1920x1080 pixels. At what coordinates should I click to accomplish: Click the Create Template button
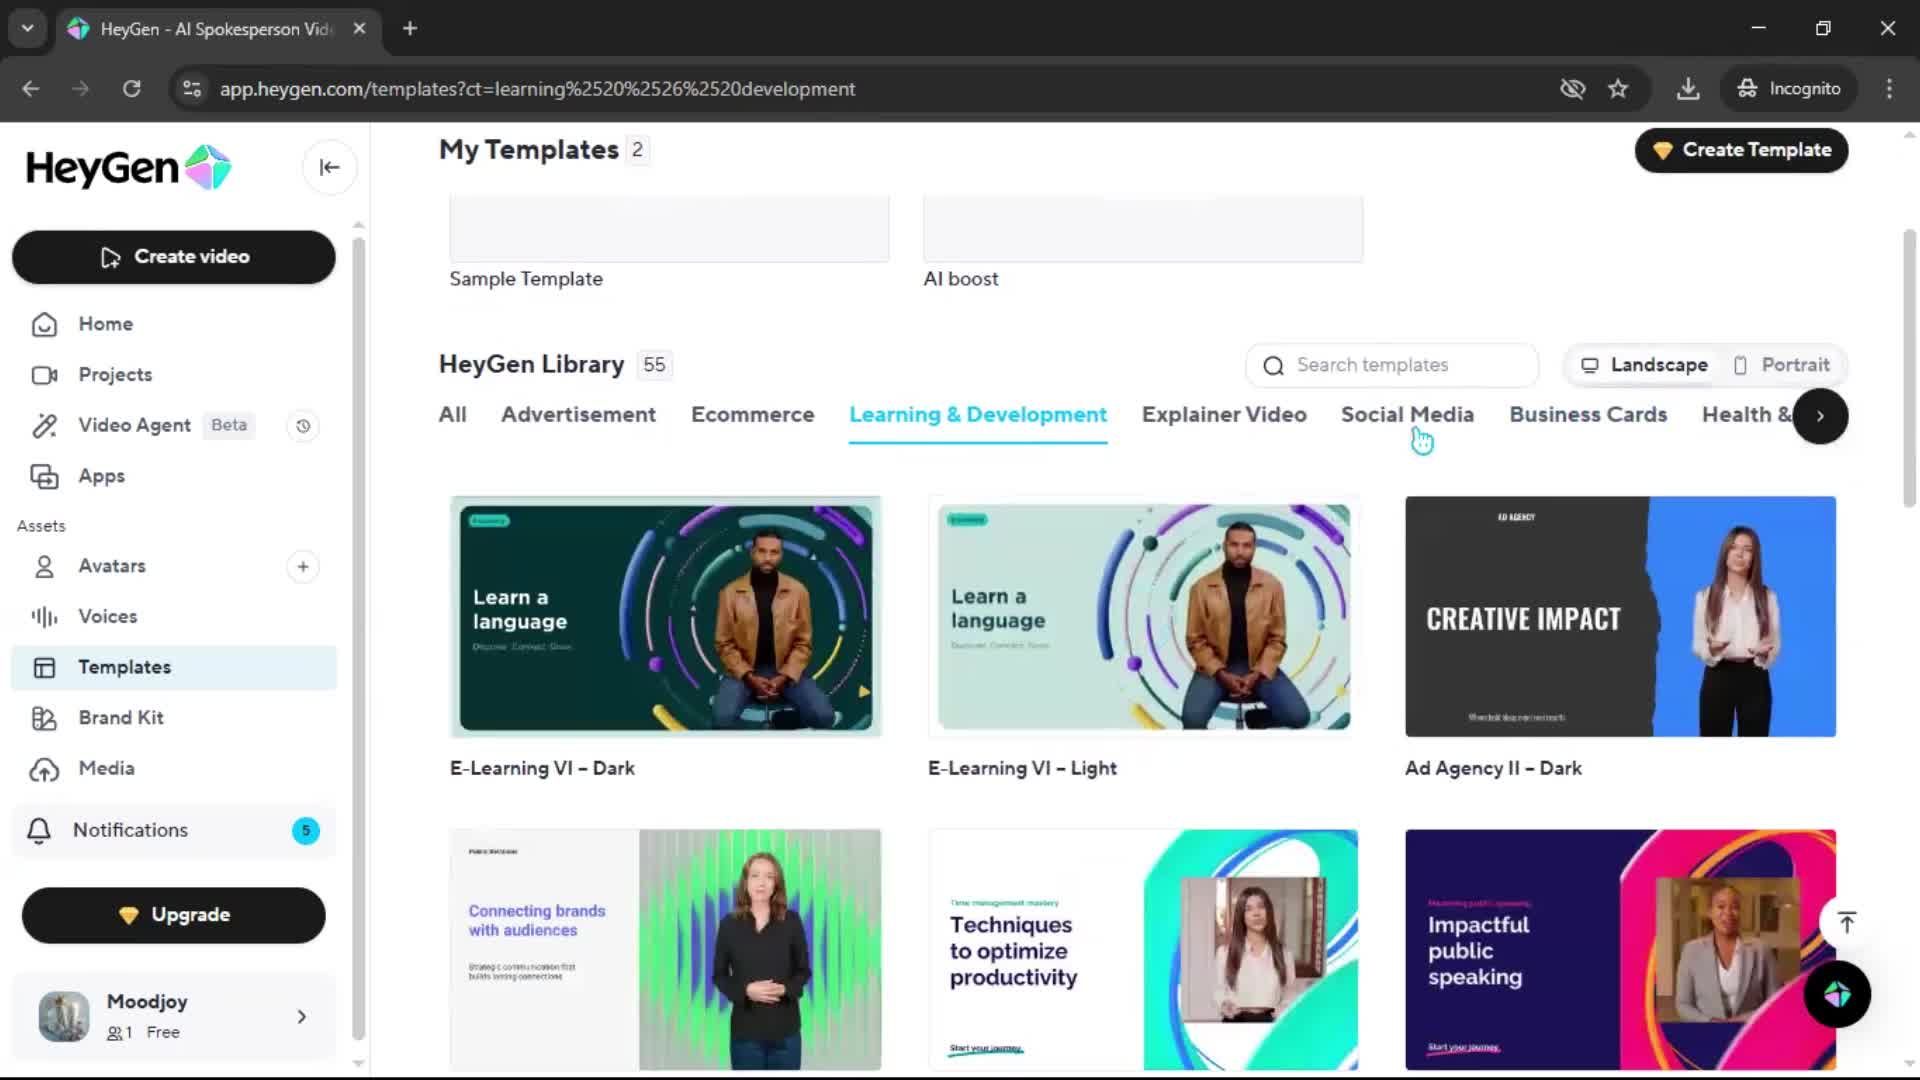[x=1741, y=150]
